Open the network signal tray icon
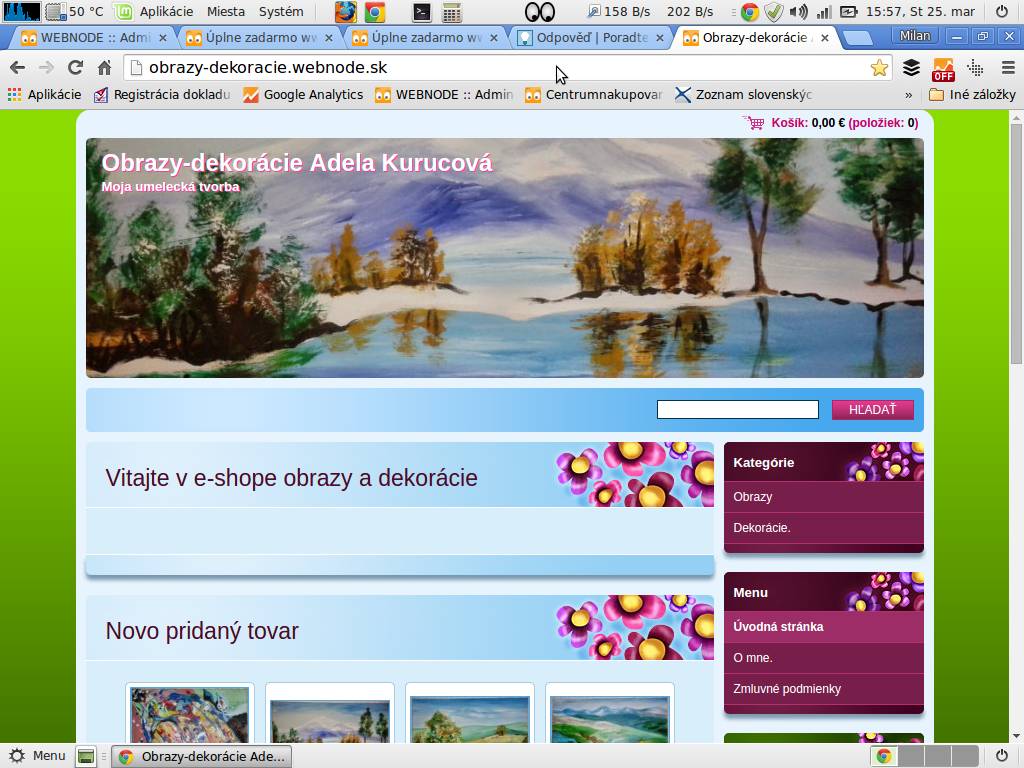This screenshot has width=1024, height=768. coord(824,12)
